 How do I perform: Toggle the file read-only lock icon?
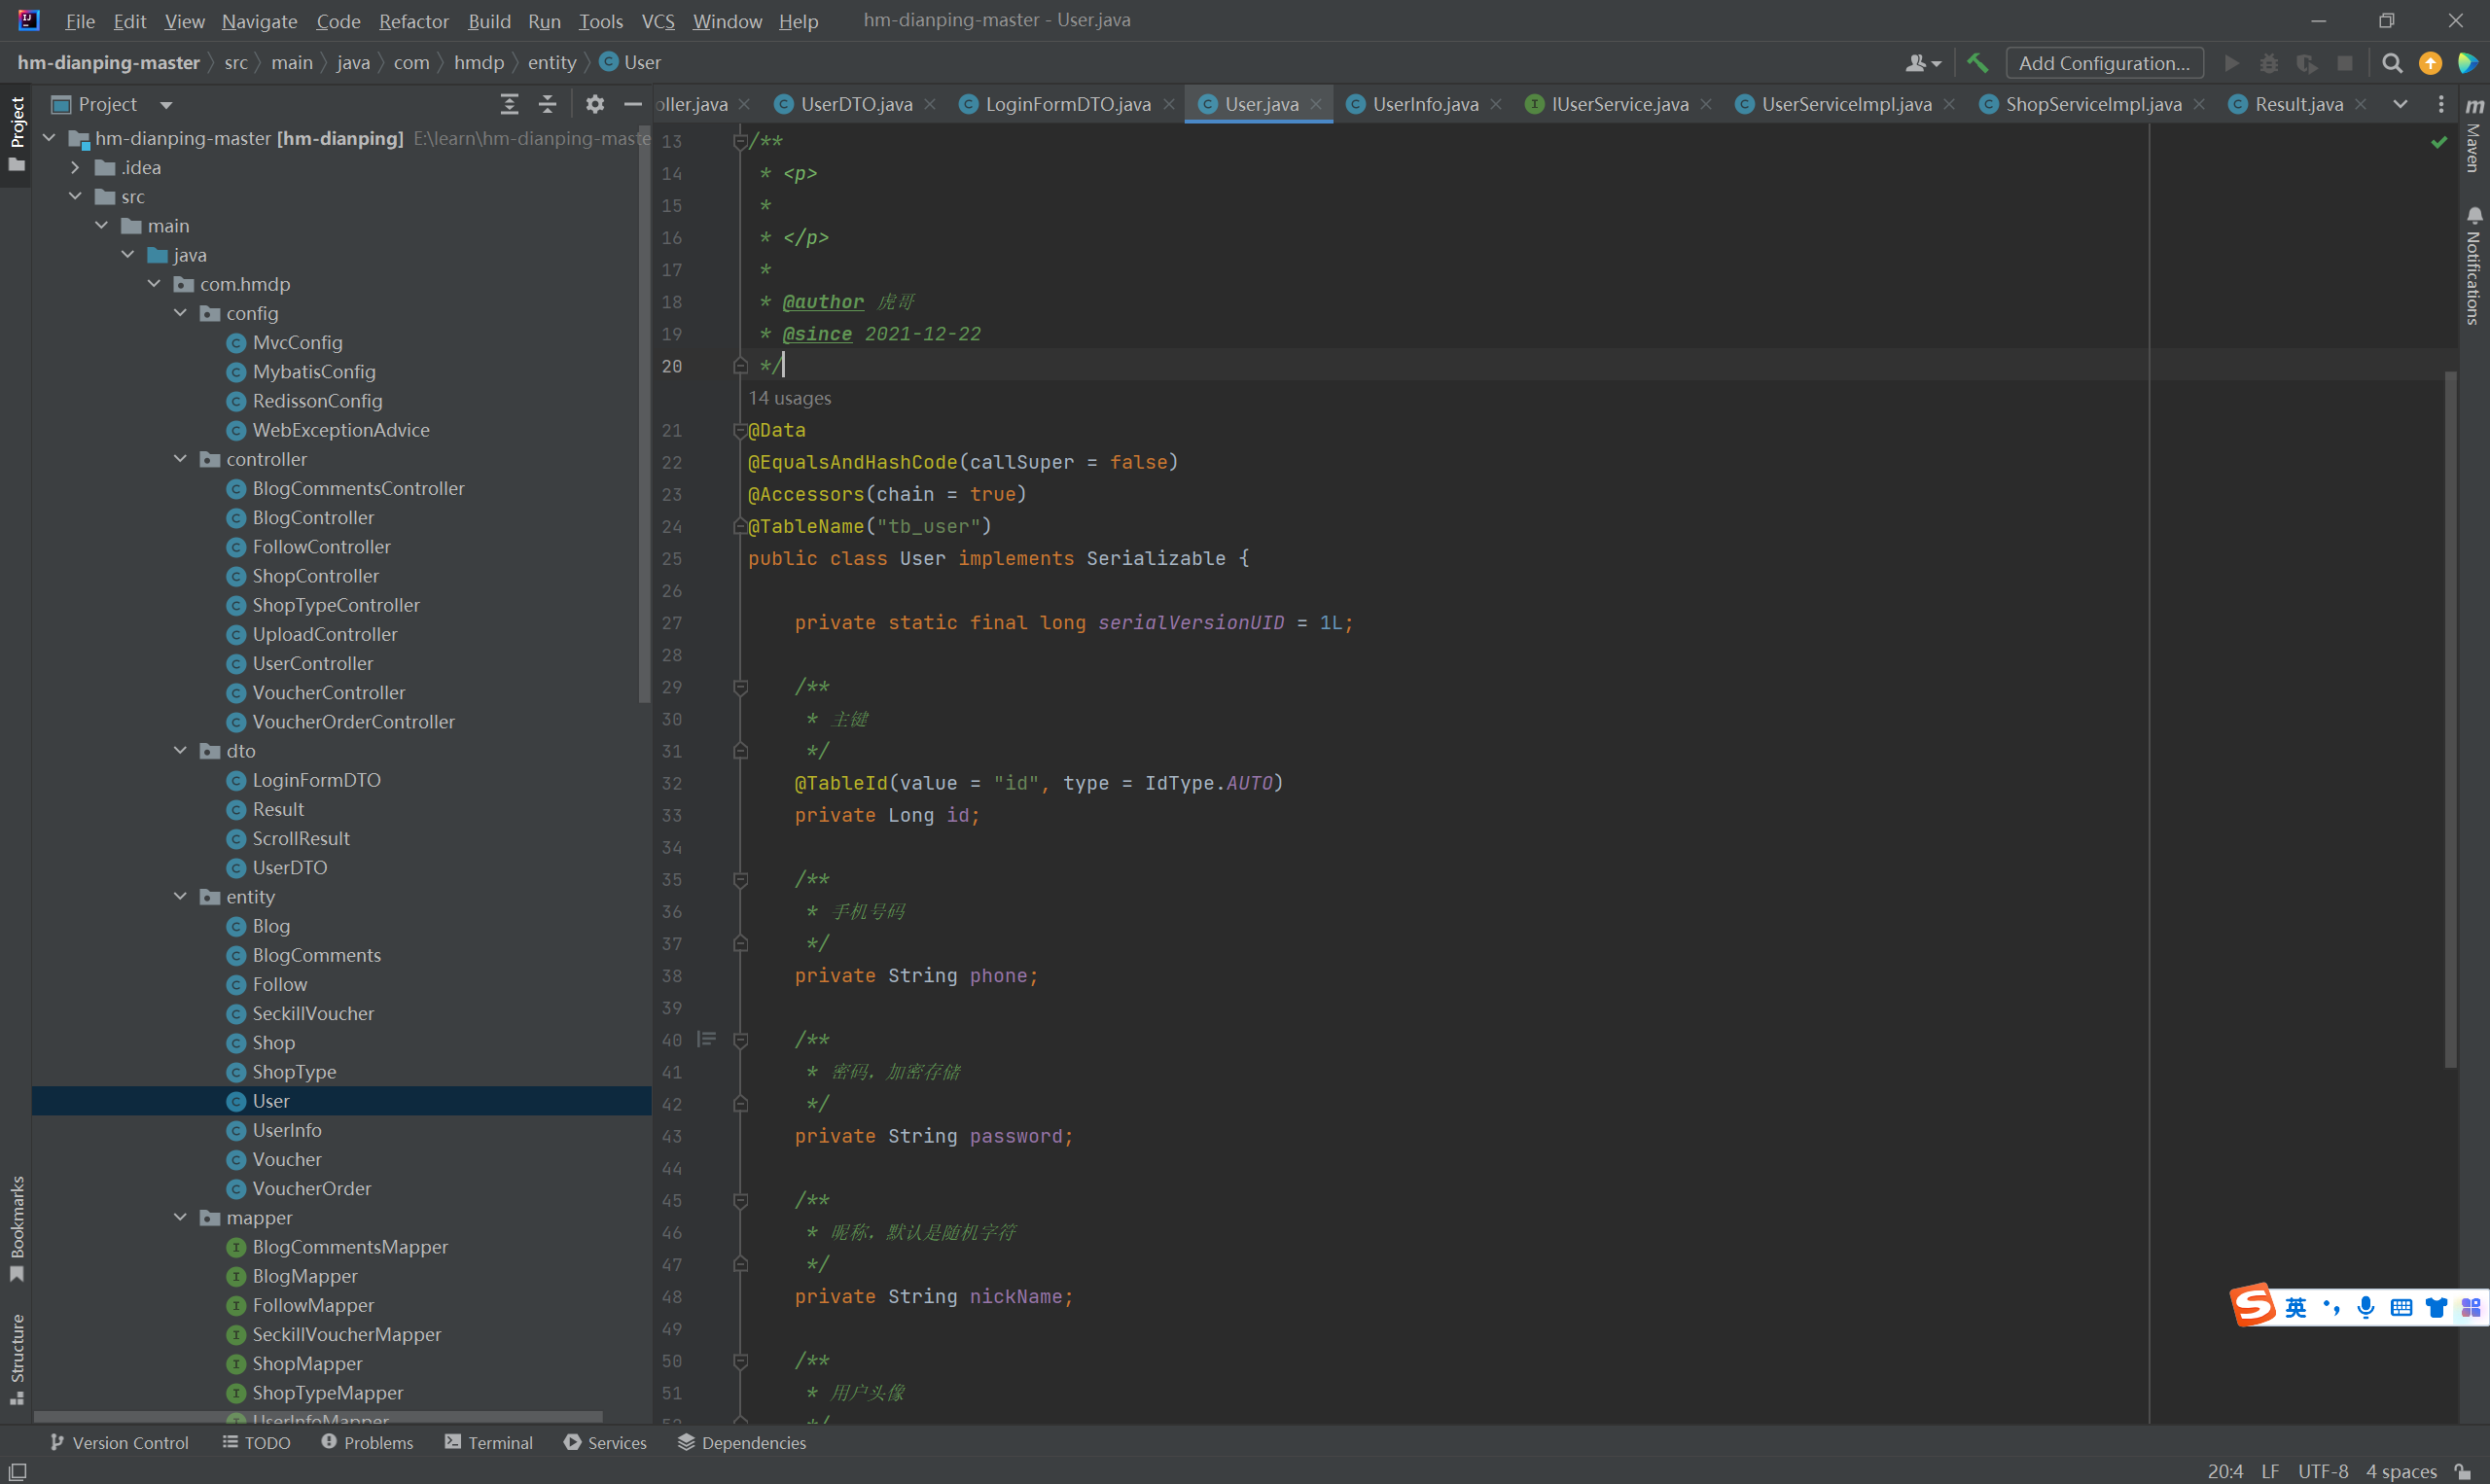[x=2463, y=1471]
